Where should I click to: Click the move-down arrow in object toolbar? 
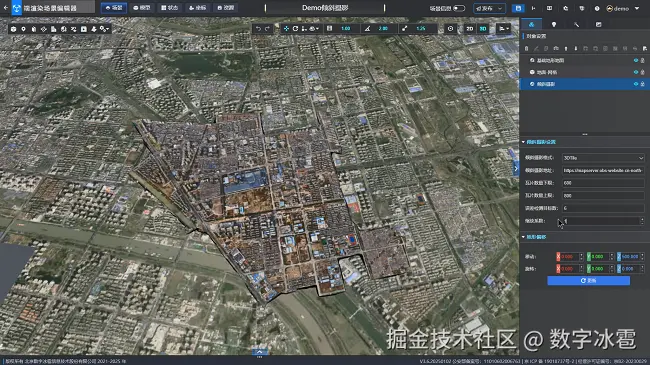click(x=576, y=49)
